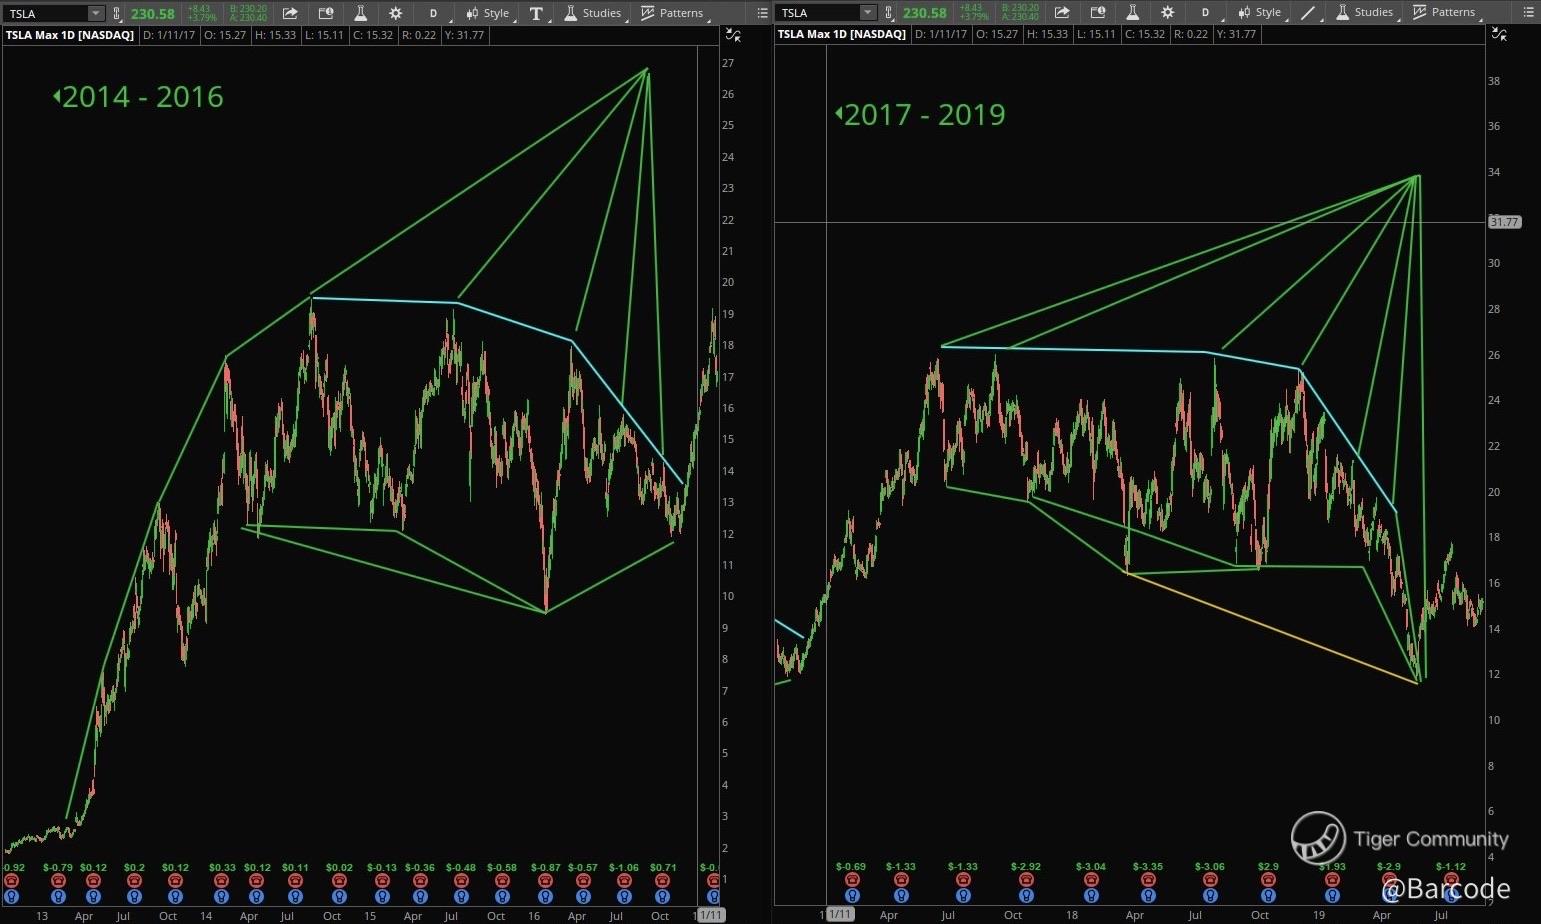Open the D timeframe dropdown in 2014 - 2016 chart

coord(433,13)
